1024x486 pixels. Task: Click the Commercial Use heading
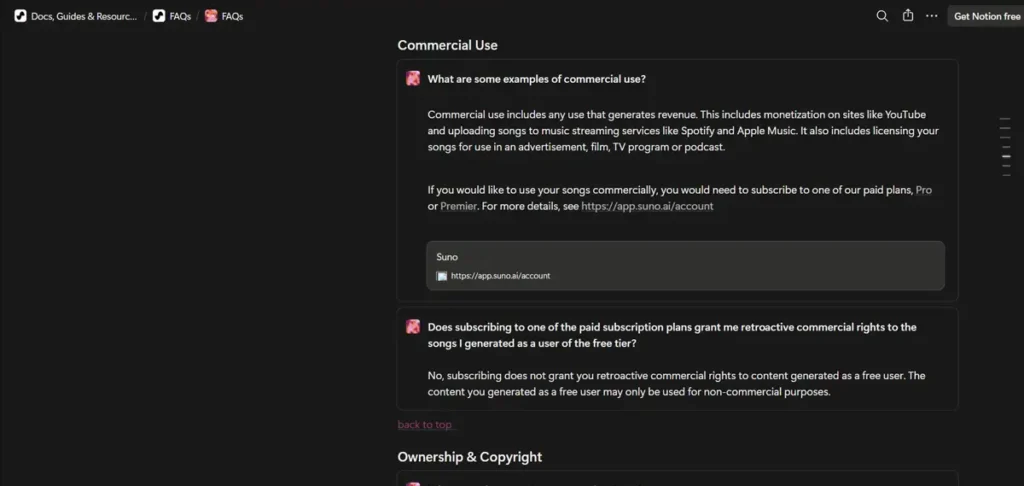pyautogui.click(x=447, y=45)
